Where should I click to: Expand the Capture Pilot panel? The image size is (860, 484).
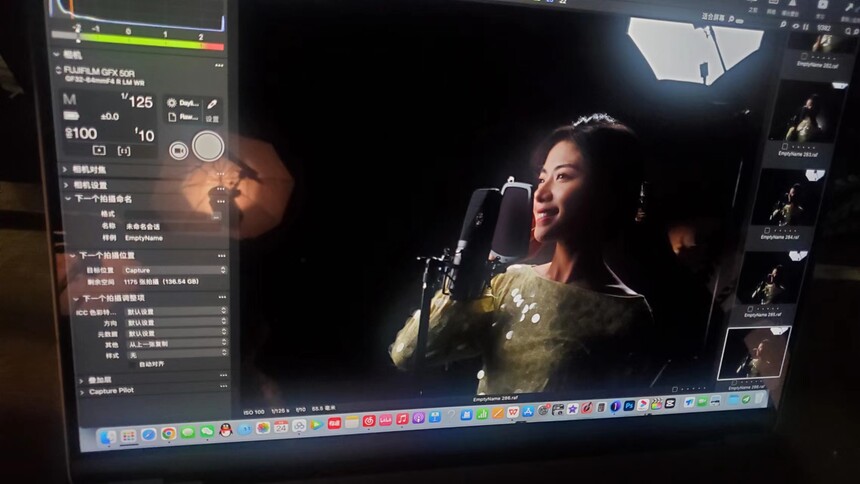coord(82,392)
